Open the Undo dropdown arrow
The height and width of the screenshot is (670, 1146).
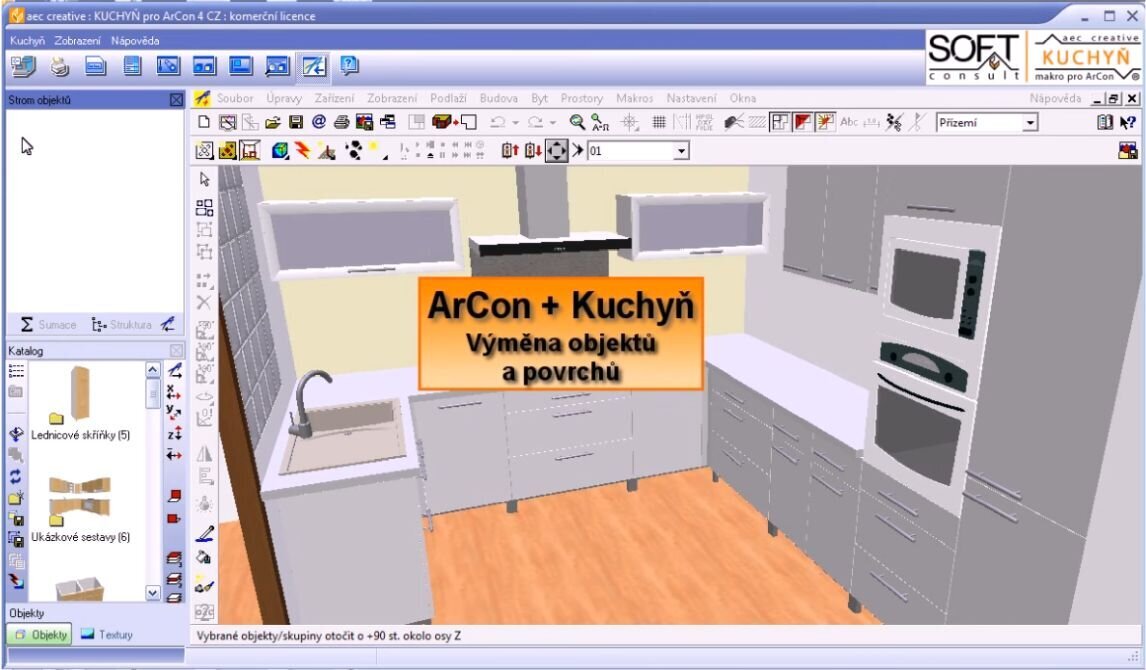(x=517, y=122)
